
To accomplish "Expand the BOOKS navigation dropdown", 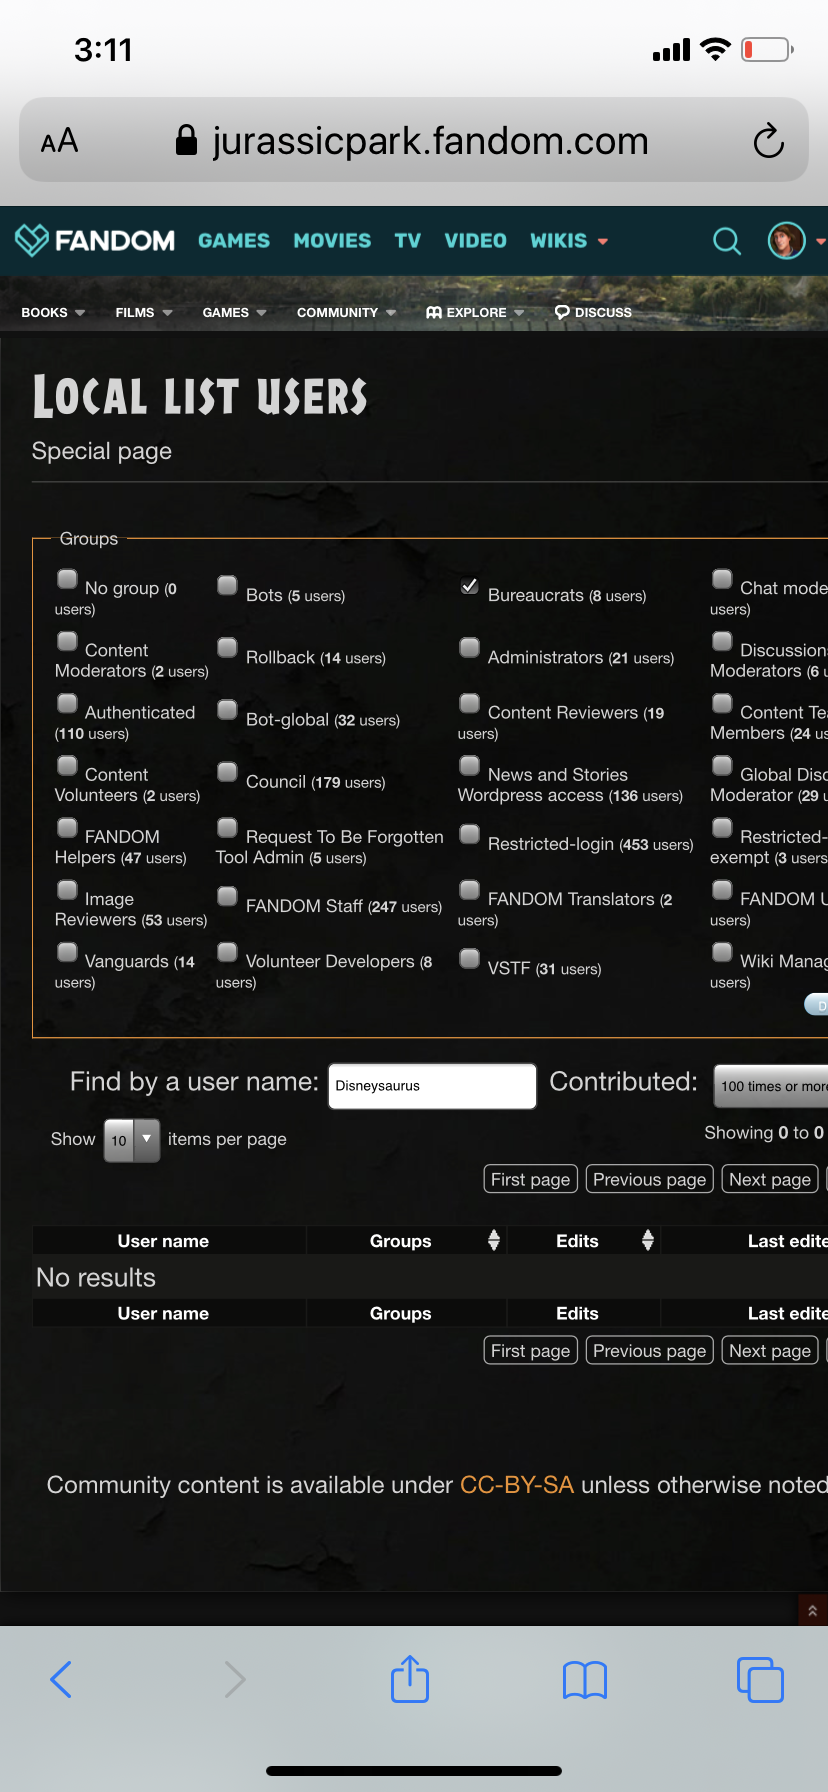I will pyautogui.click(x=53, y=313).
